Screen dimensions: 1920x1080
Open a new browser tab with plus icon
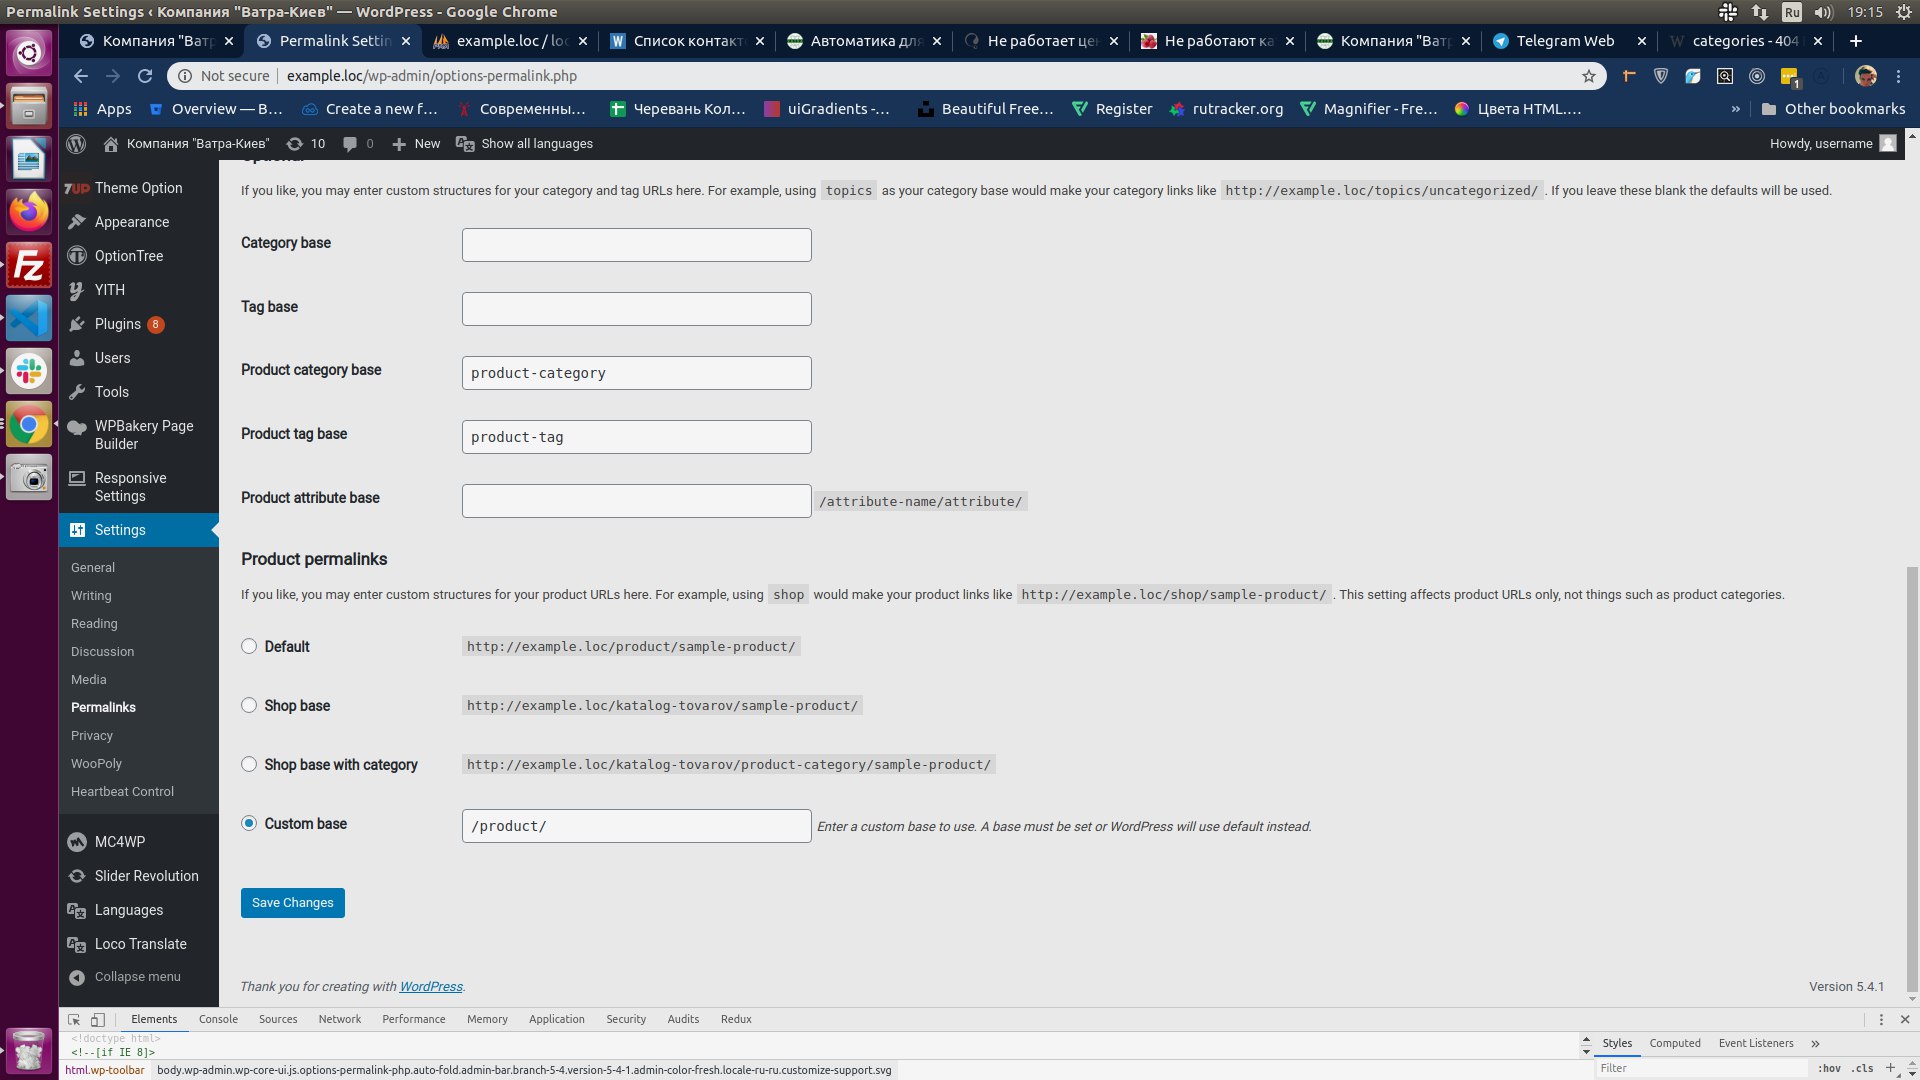1856,41
